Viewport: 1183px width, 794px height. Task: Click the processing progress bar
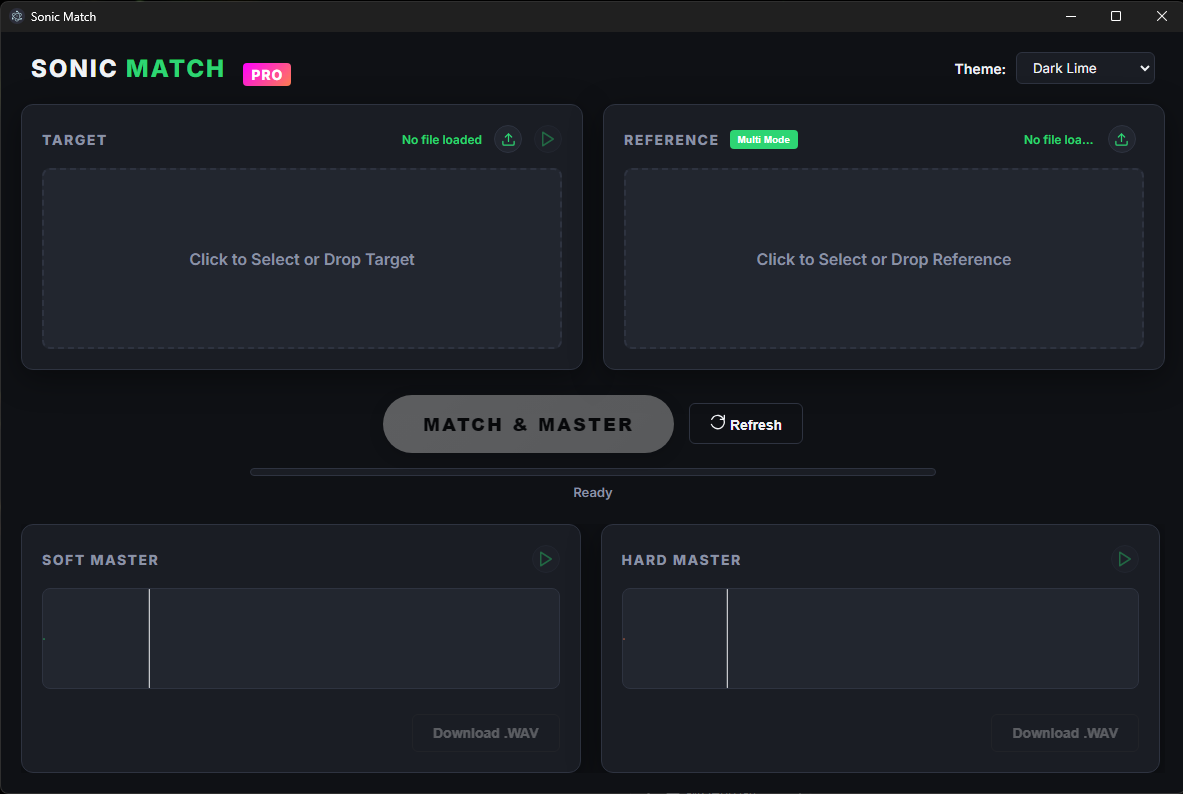point(592,472)
